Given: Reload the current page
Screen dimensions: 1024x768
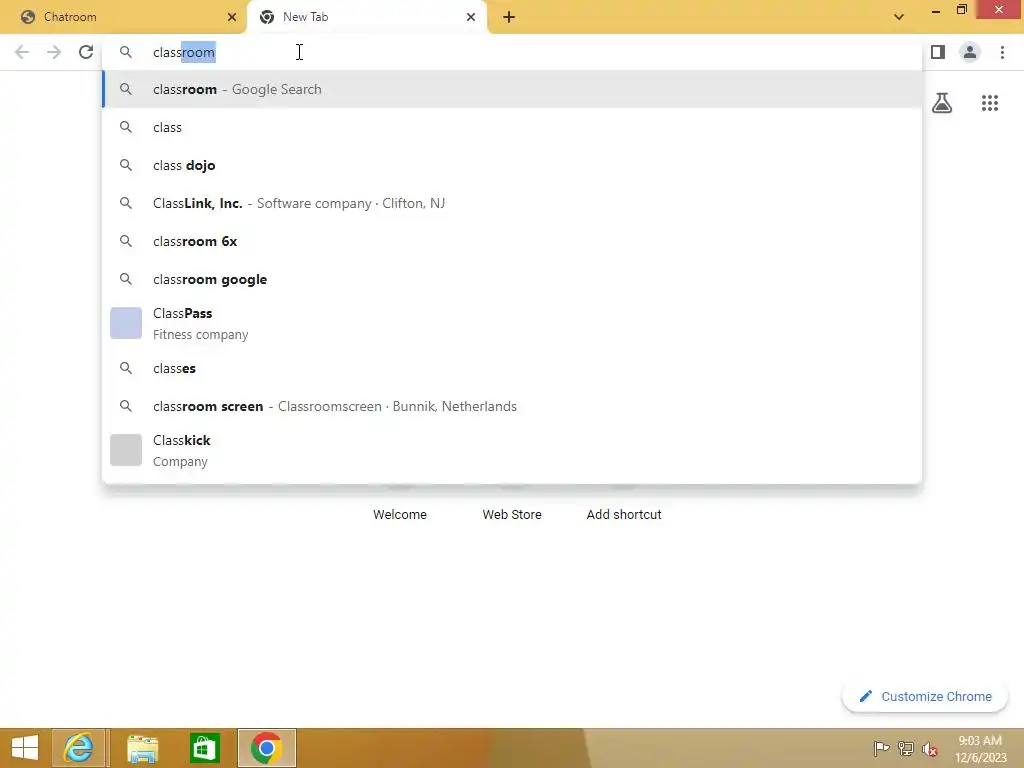Looking at the screenshot, I should click(x=86, y=52).
